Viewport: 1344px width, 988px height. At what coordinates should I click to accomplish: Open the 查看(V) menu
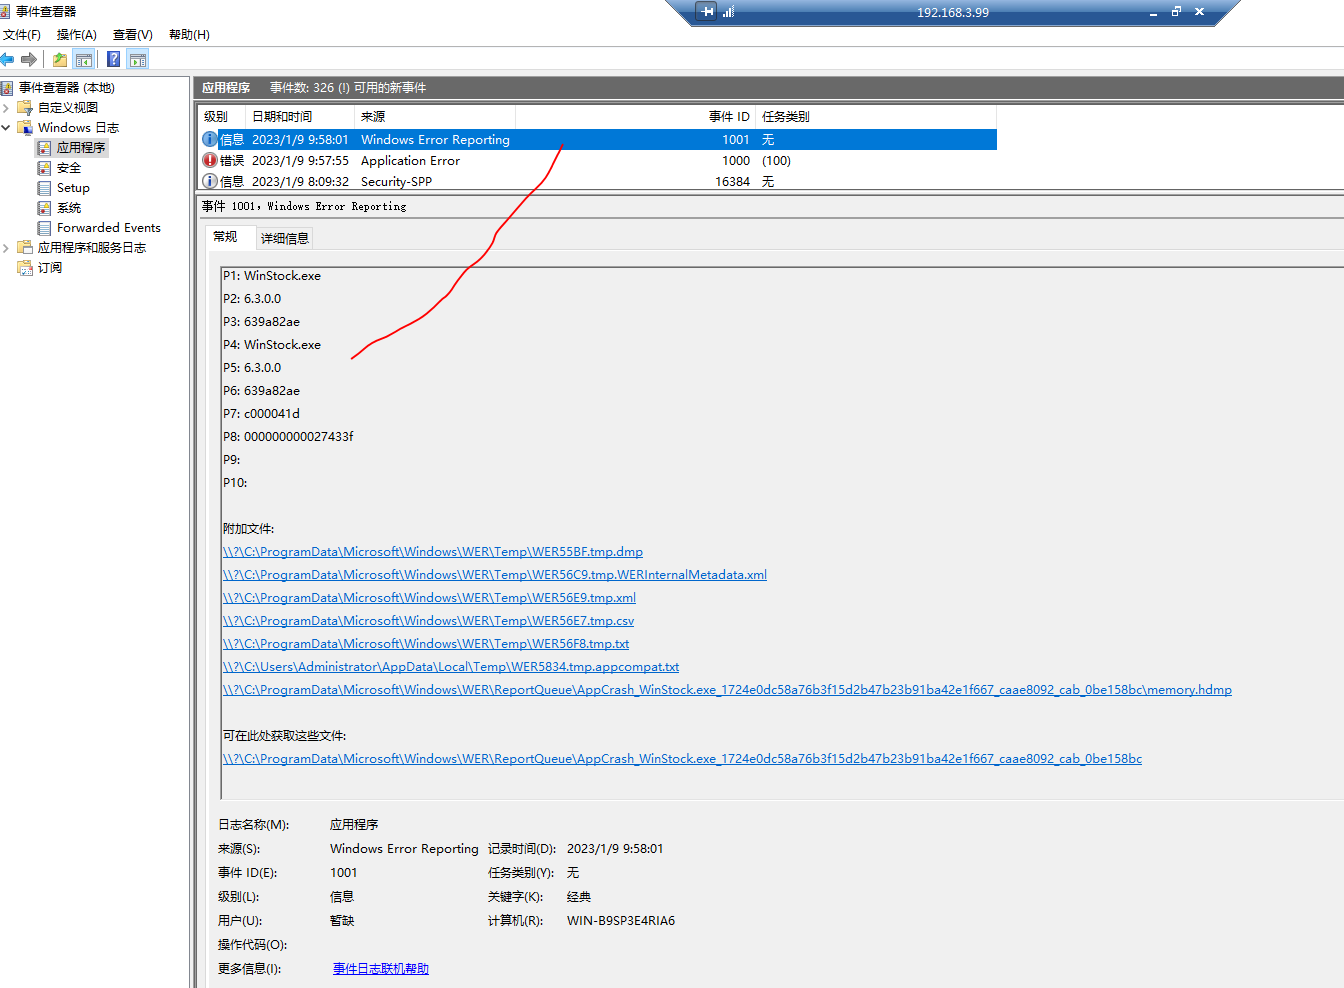click(133, 35)
